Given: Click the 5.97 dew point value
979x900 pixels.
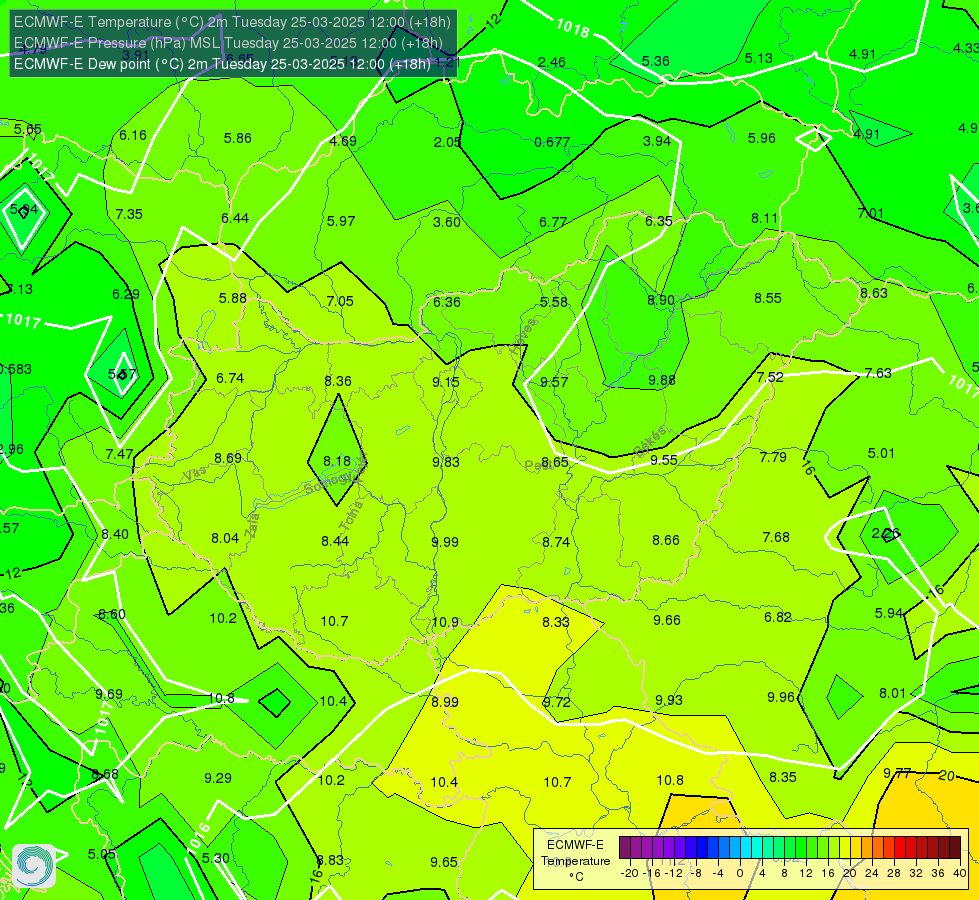Looking at the screenshot, I should tap(341, 221).
